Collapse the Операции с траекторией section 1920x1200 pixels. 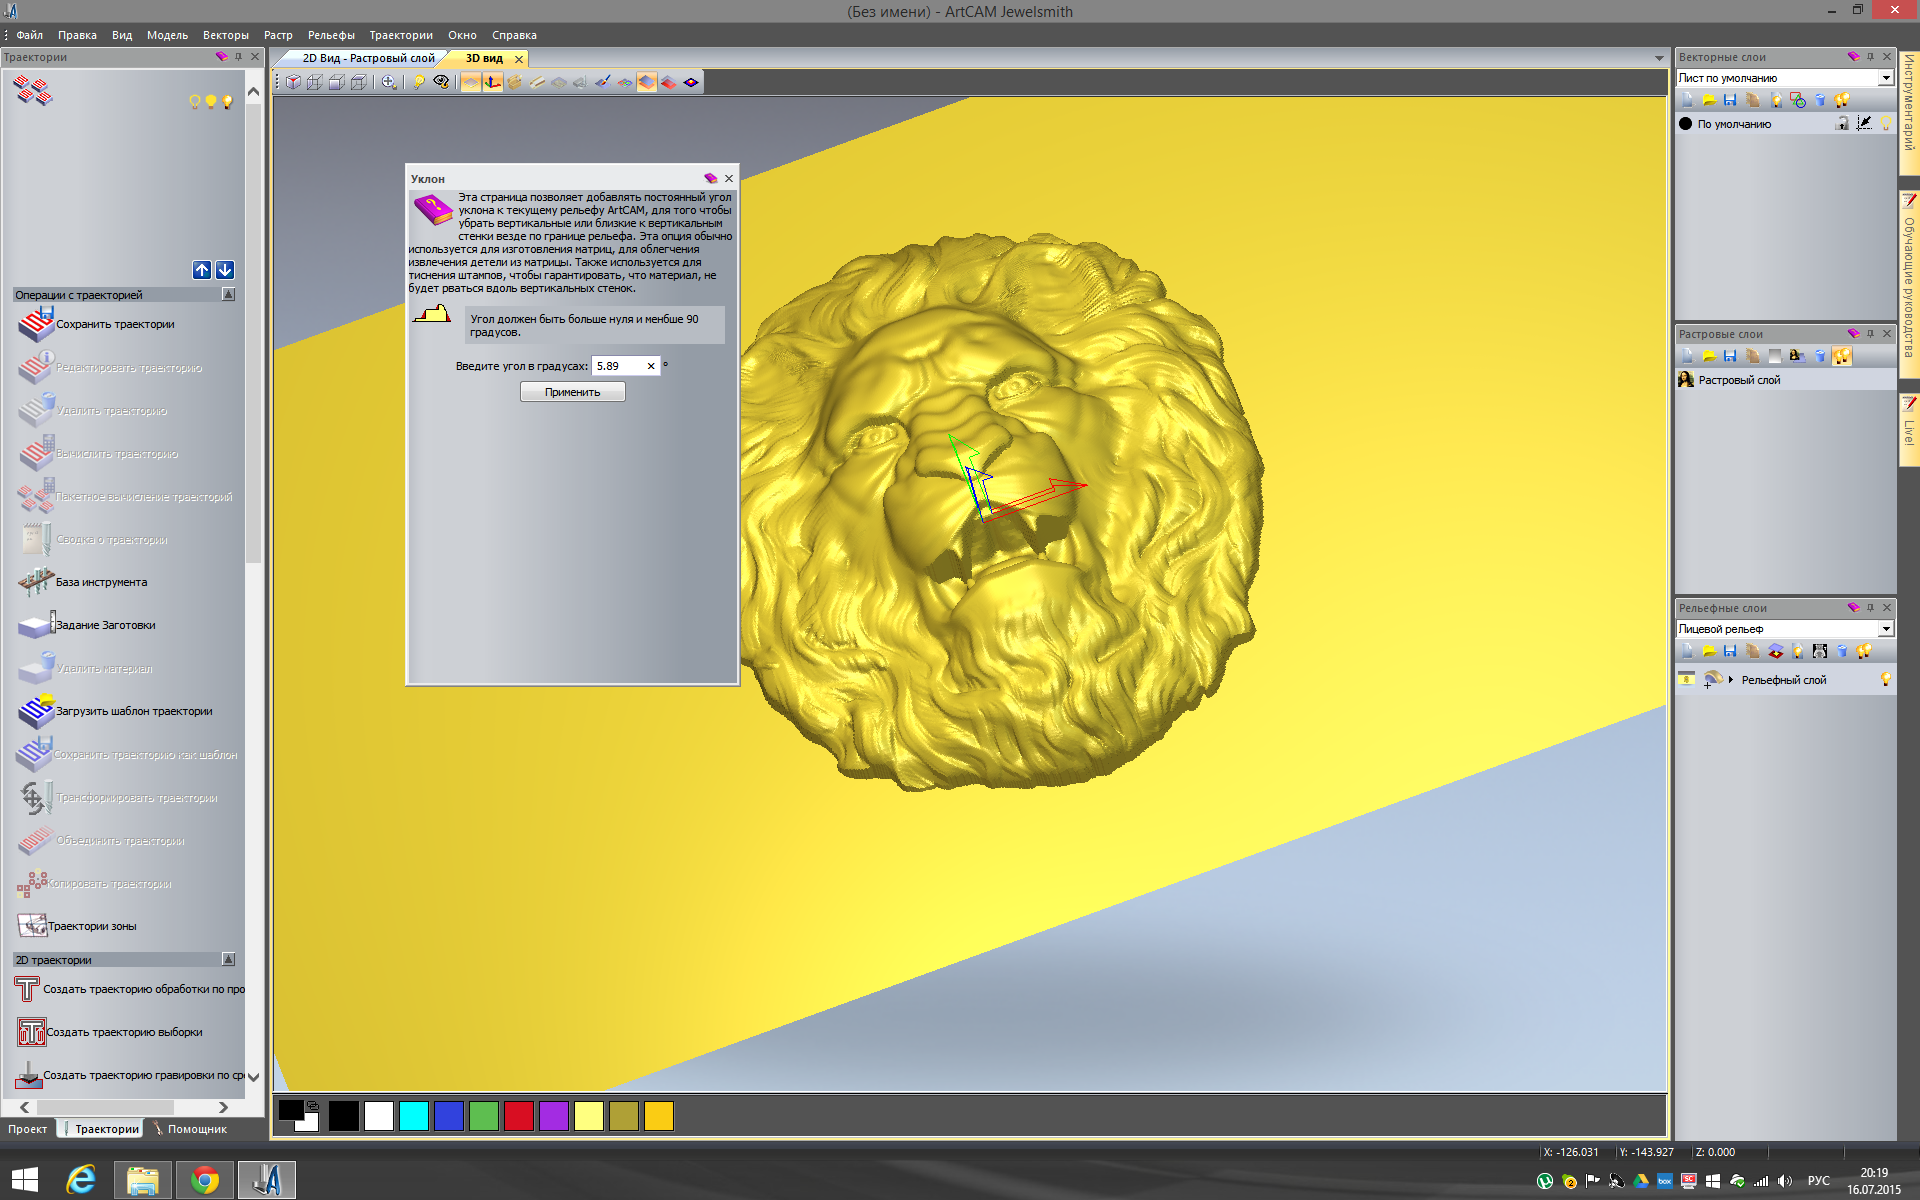pyautogui.click(x=228, y=295)
